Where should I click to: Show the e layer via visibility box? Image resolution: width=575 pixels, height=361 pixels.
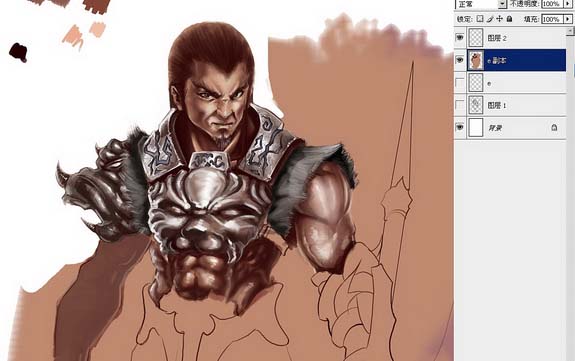(x=459, y=83)
